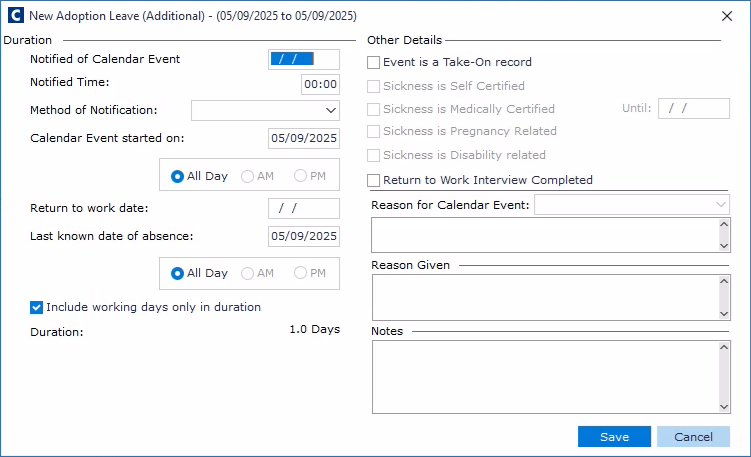Click inside the Notes text area

(x=544, y=376)
